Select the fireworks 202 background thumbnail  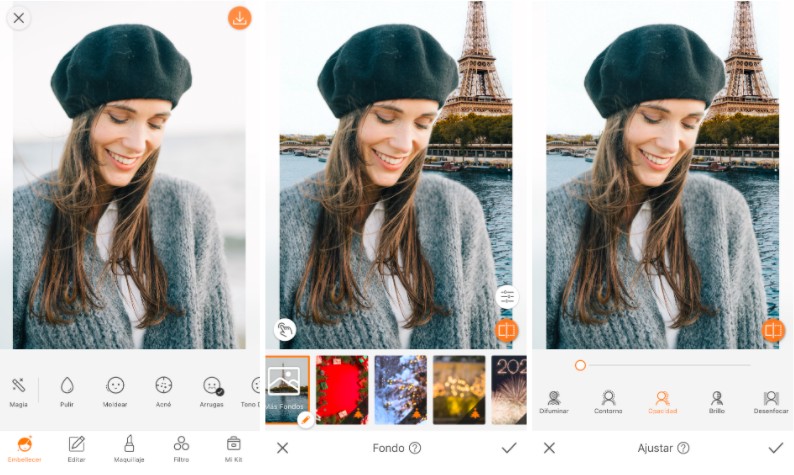[509, 389]
